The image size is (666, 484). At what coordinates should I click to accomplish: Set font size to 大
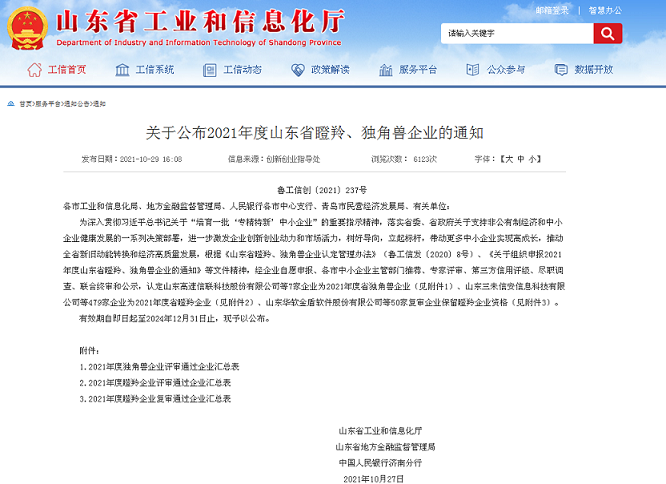tap(509, 159)
